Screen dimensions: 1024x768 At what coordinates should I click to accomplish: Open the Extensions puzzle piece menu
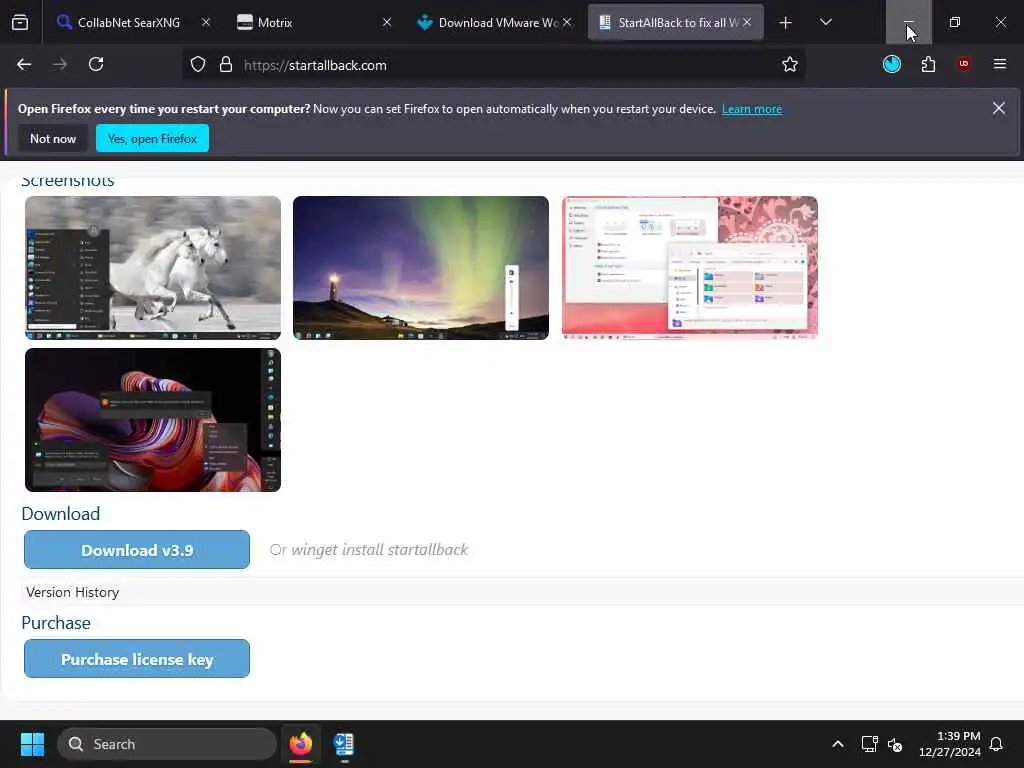coord(928,64)
